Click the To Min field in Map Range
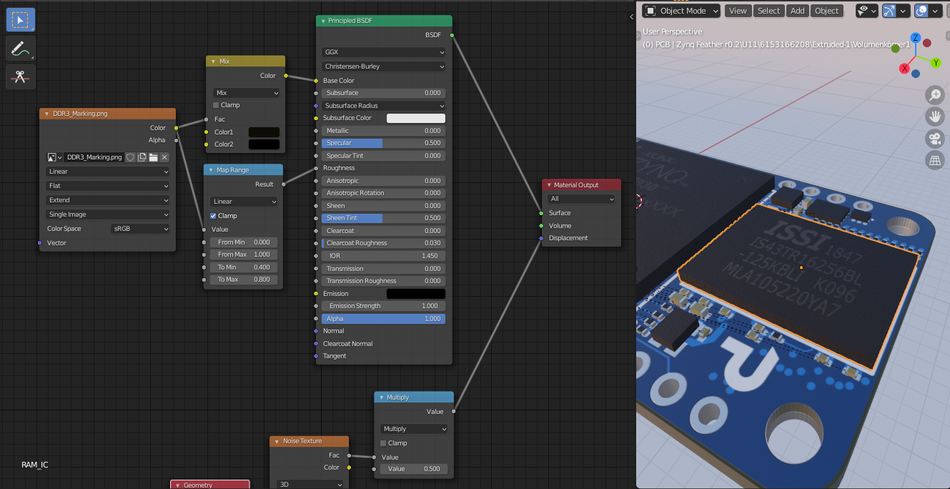Viewport: 950px width, 489px height. coord(244,267)
